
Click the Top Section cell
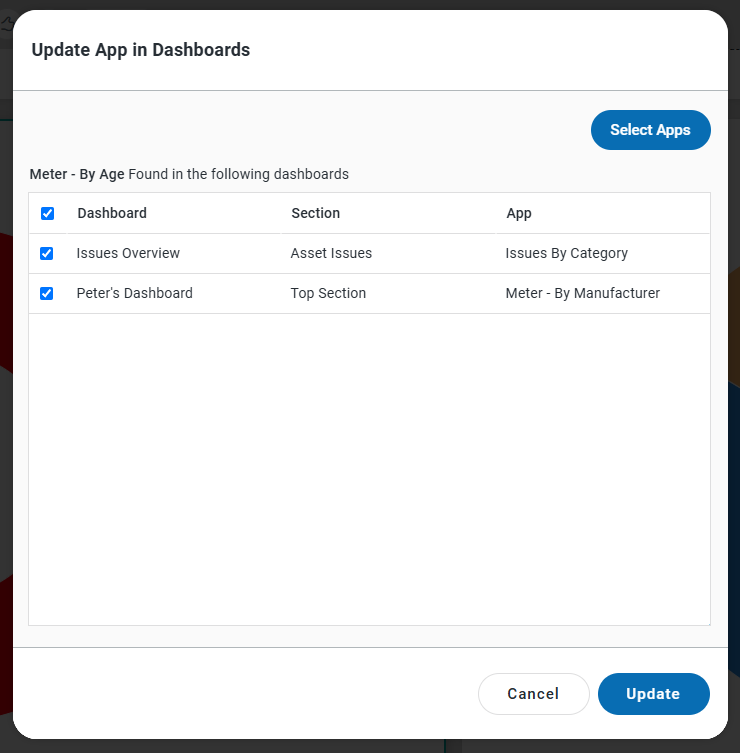pos(328,294)
